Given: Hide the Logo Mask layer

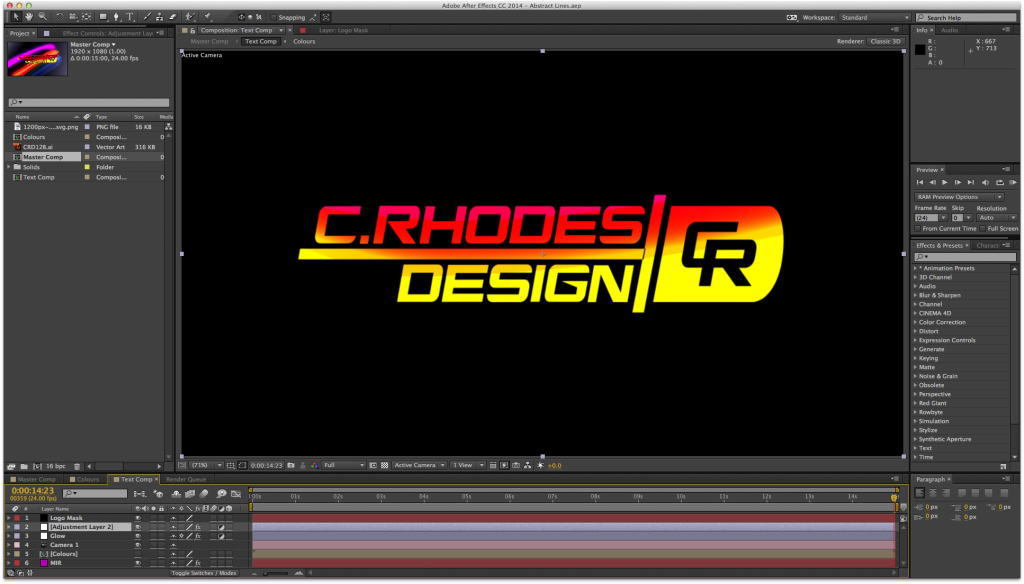Looking at the screenshot, I should click(x=138, y=518).
